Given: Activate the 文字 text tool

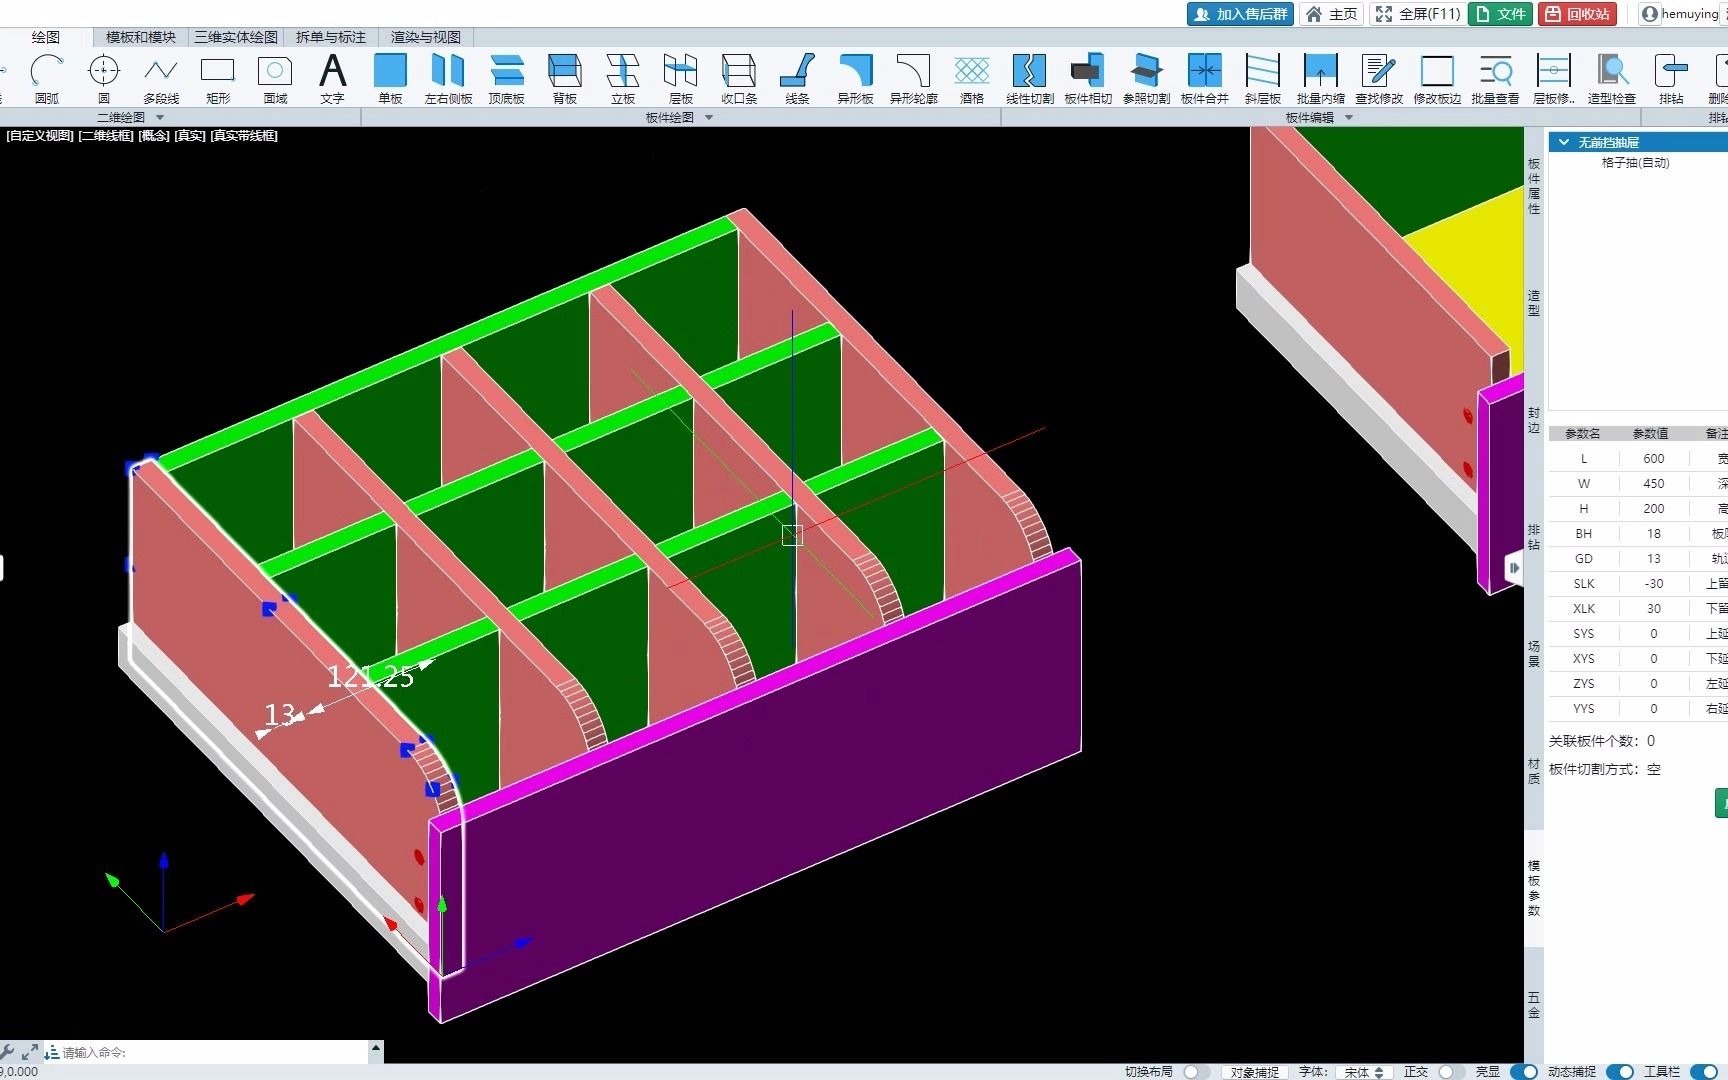Looking at the screenshot, I should tap(332, 79).
